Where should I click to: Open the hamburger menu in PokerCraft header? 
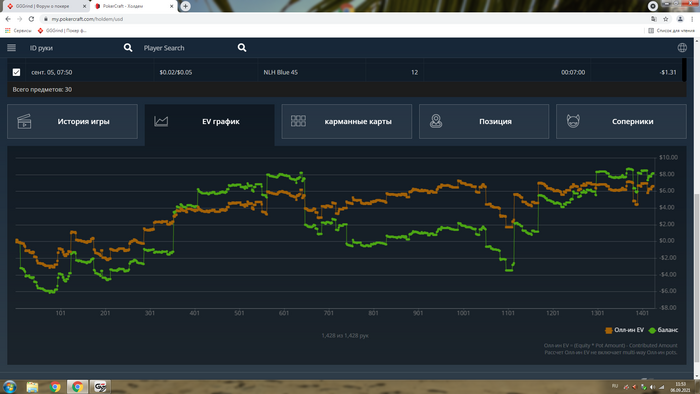pos(11,48)
